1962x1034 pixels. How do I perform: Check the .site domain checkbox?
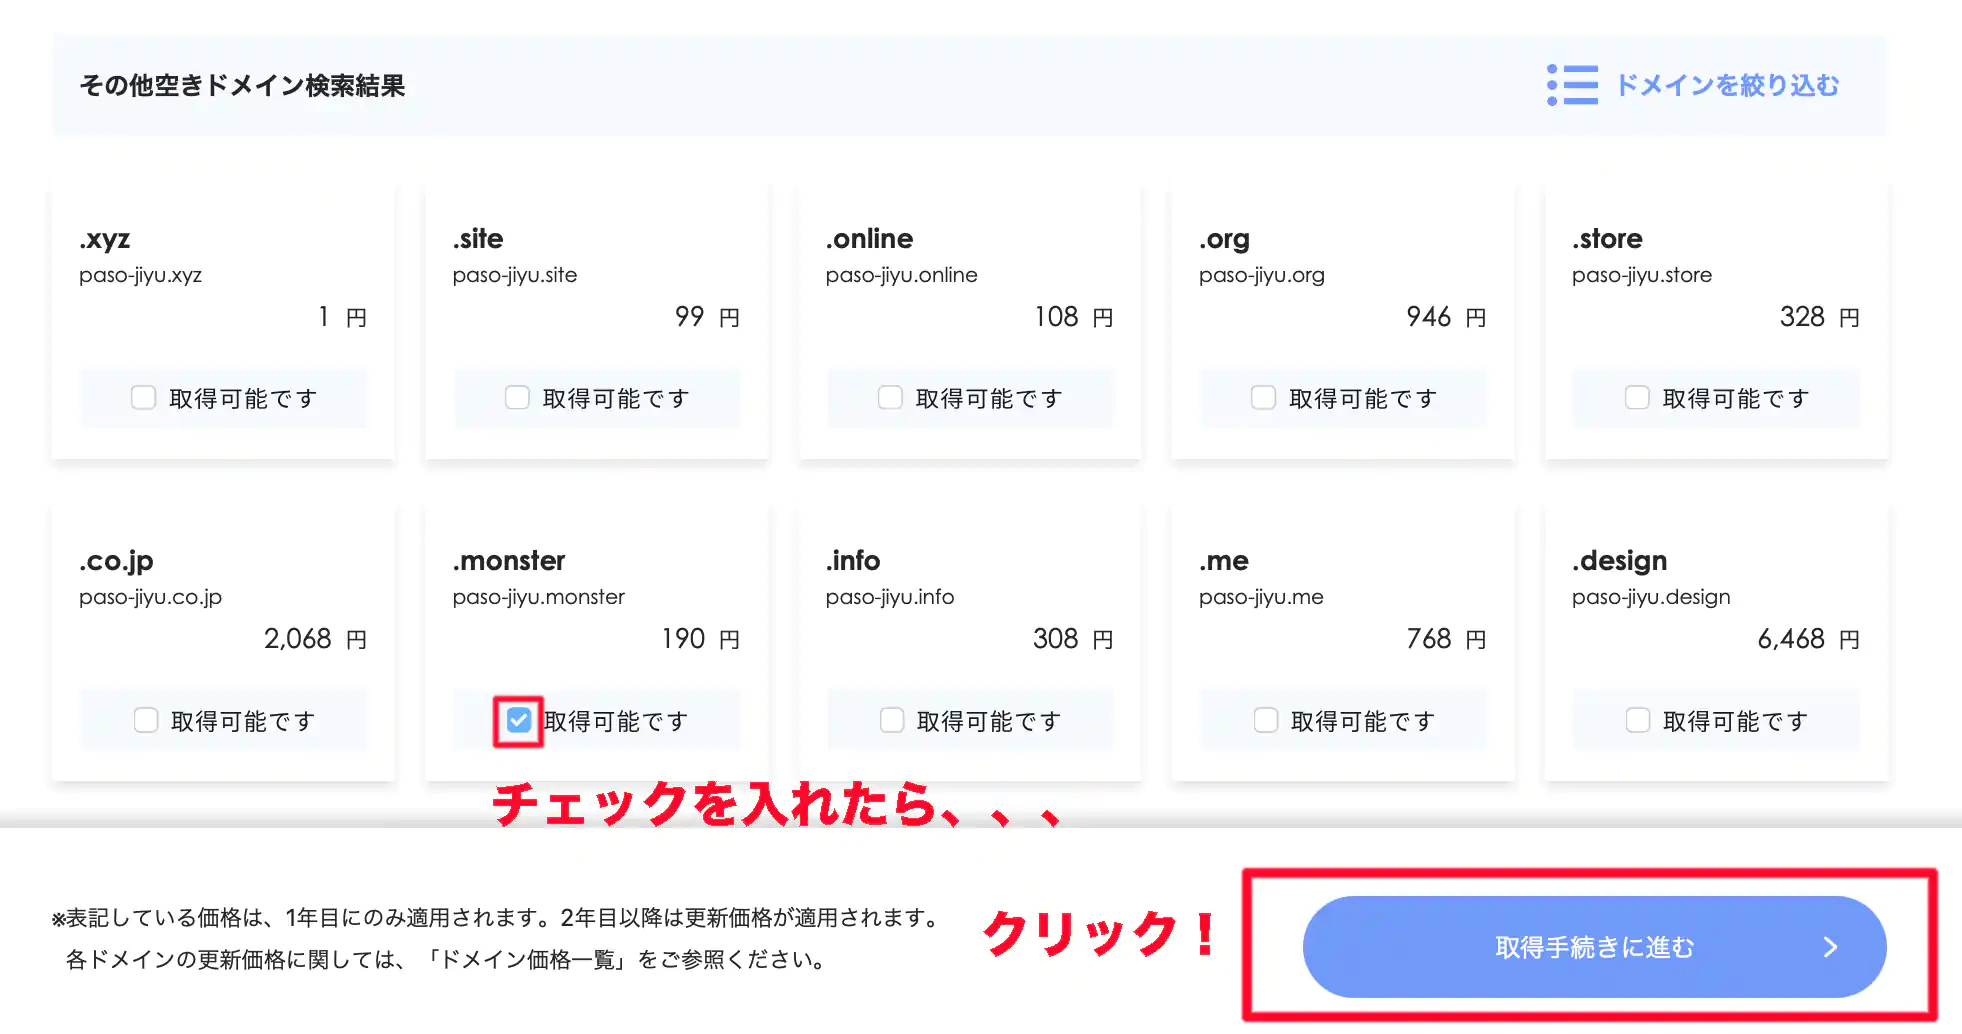[x=517, y=397]
